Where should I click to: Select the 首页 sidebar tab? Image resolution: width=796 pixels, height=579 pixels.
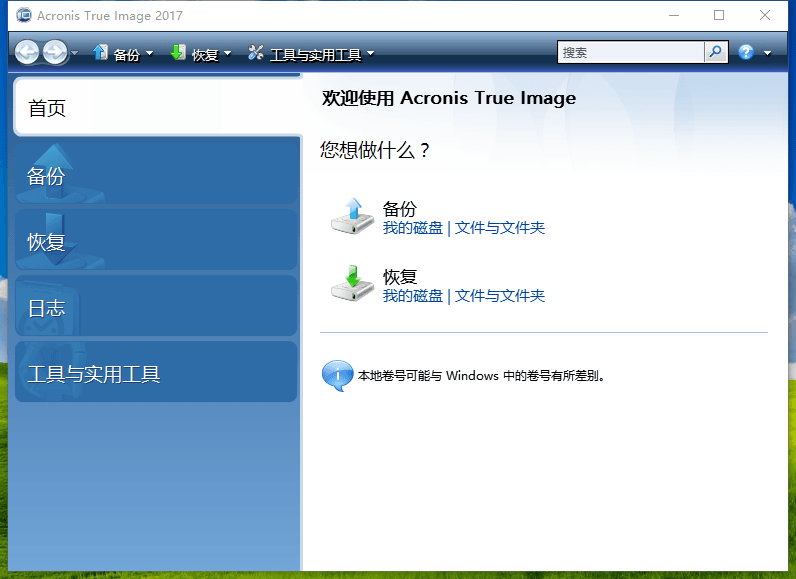pos(157,107)
